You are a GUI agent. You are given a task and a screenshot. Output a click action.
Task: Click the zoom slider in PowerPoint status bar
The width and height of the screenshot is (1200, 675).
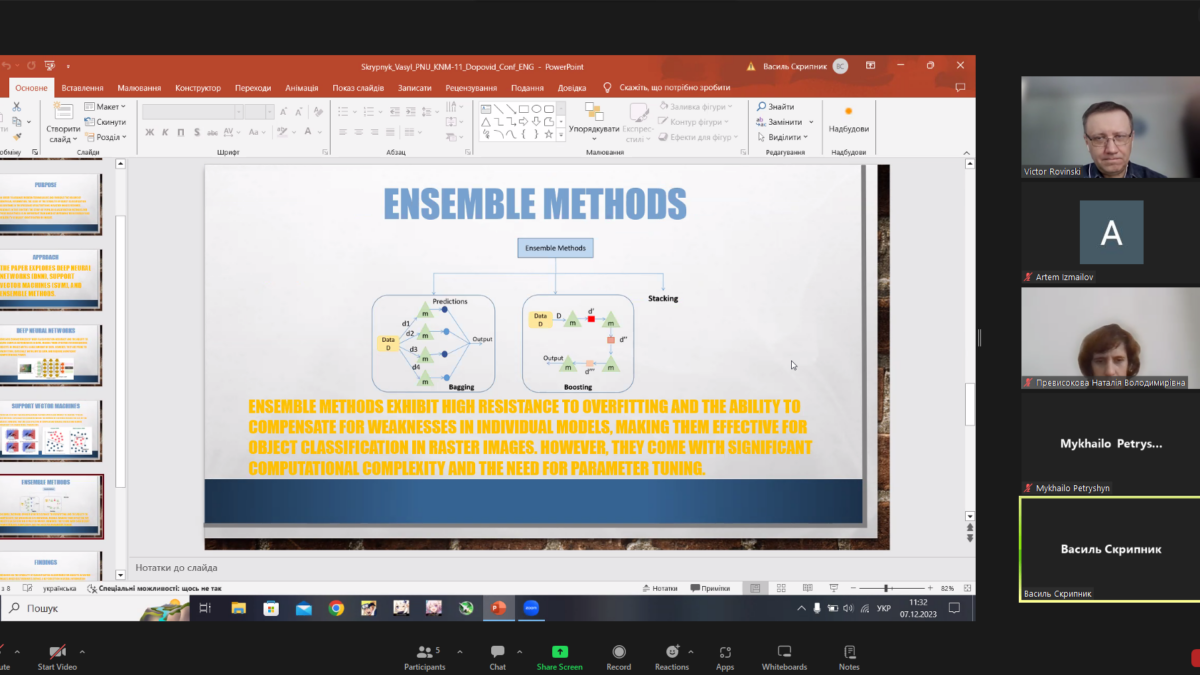pyautogui.click(x=887, y=589)
